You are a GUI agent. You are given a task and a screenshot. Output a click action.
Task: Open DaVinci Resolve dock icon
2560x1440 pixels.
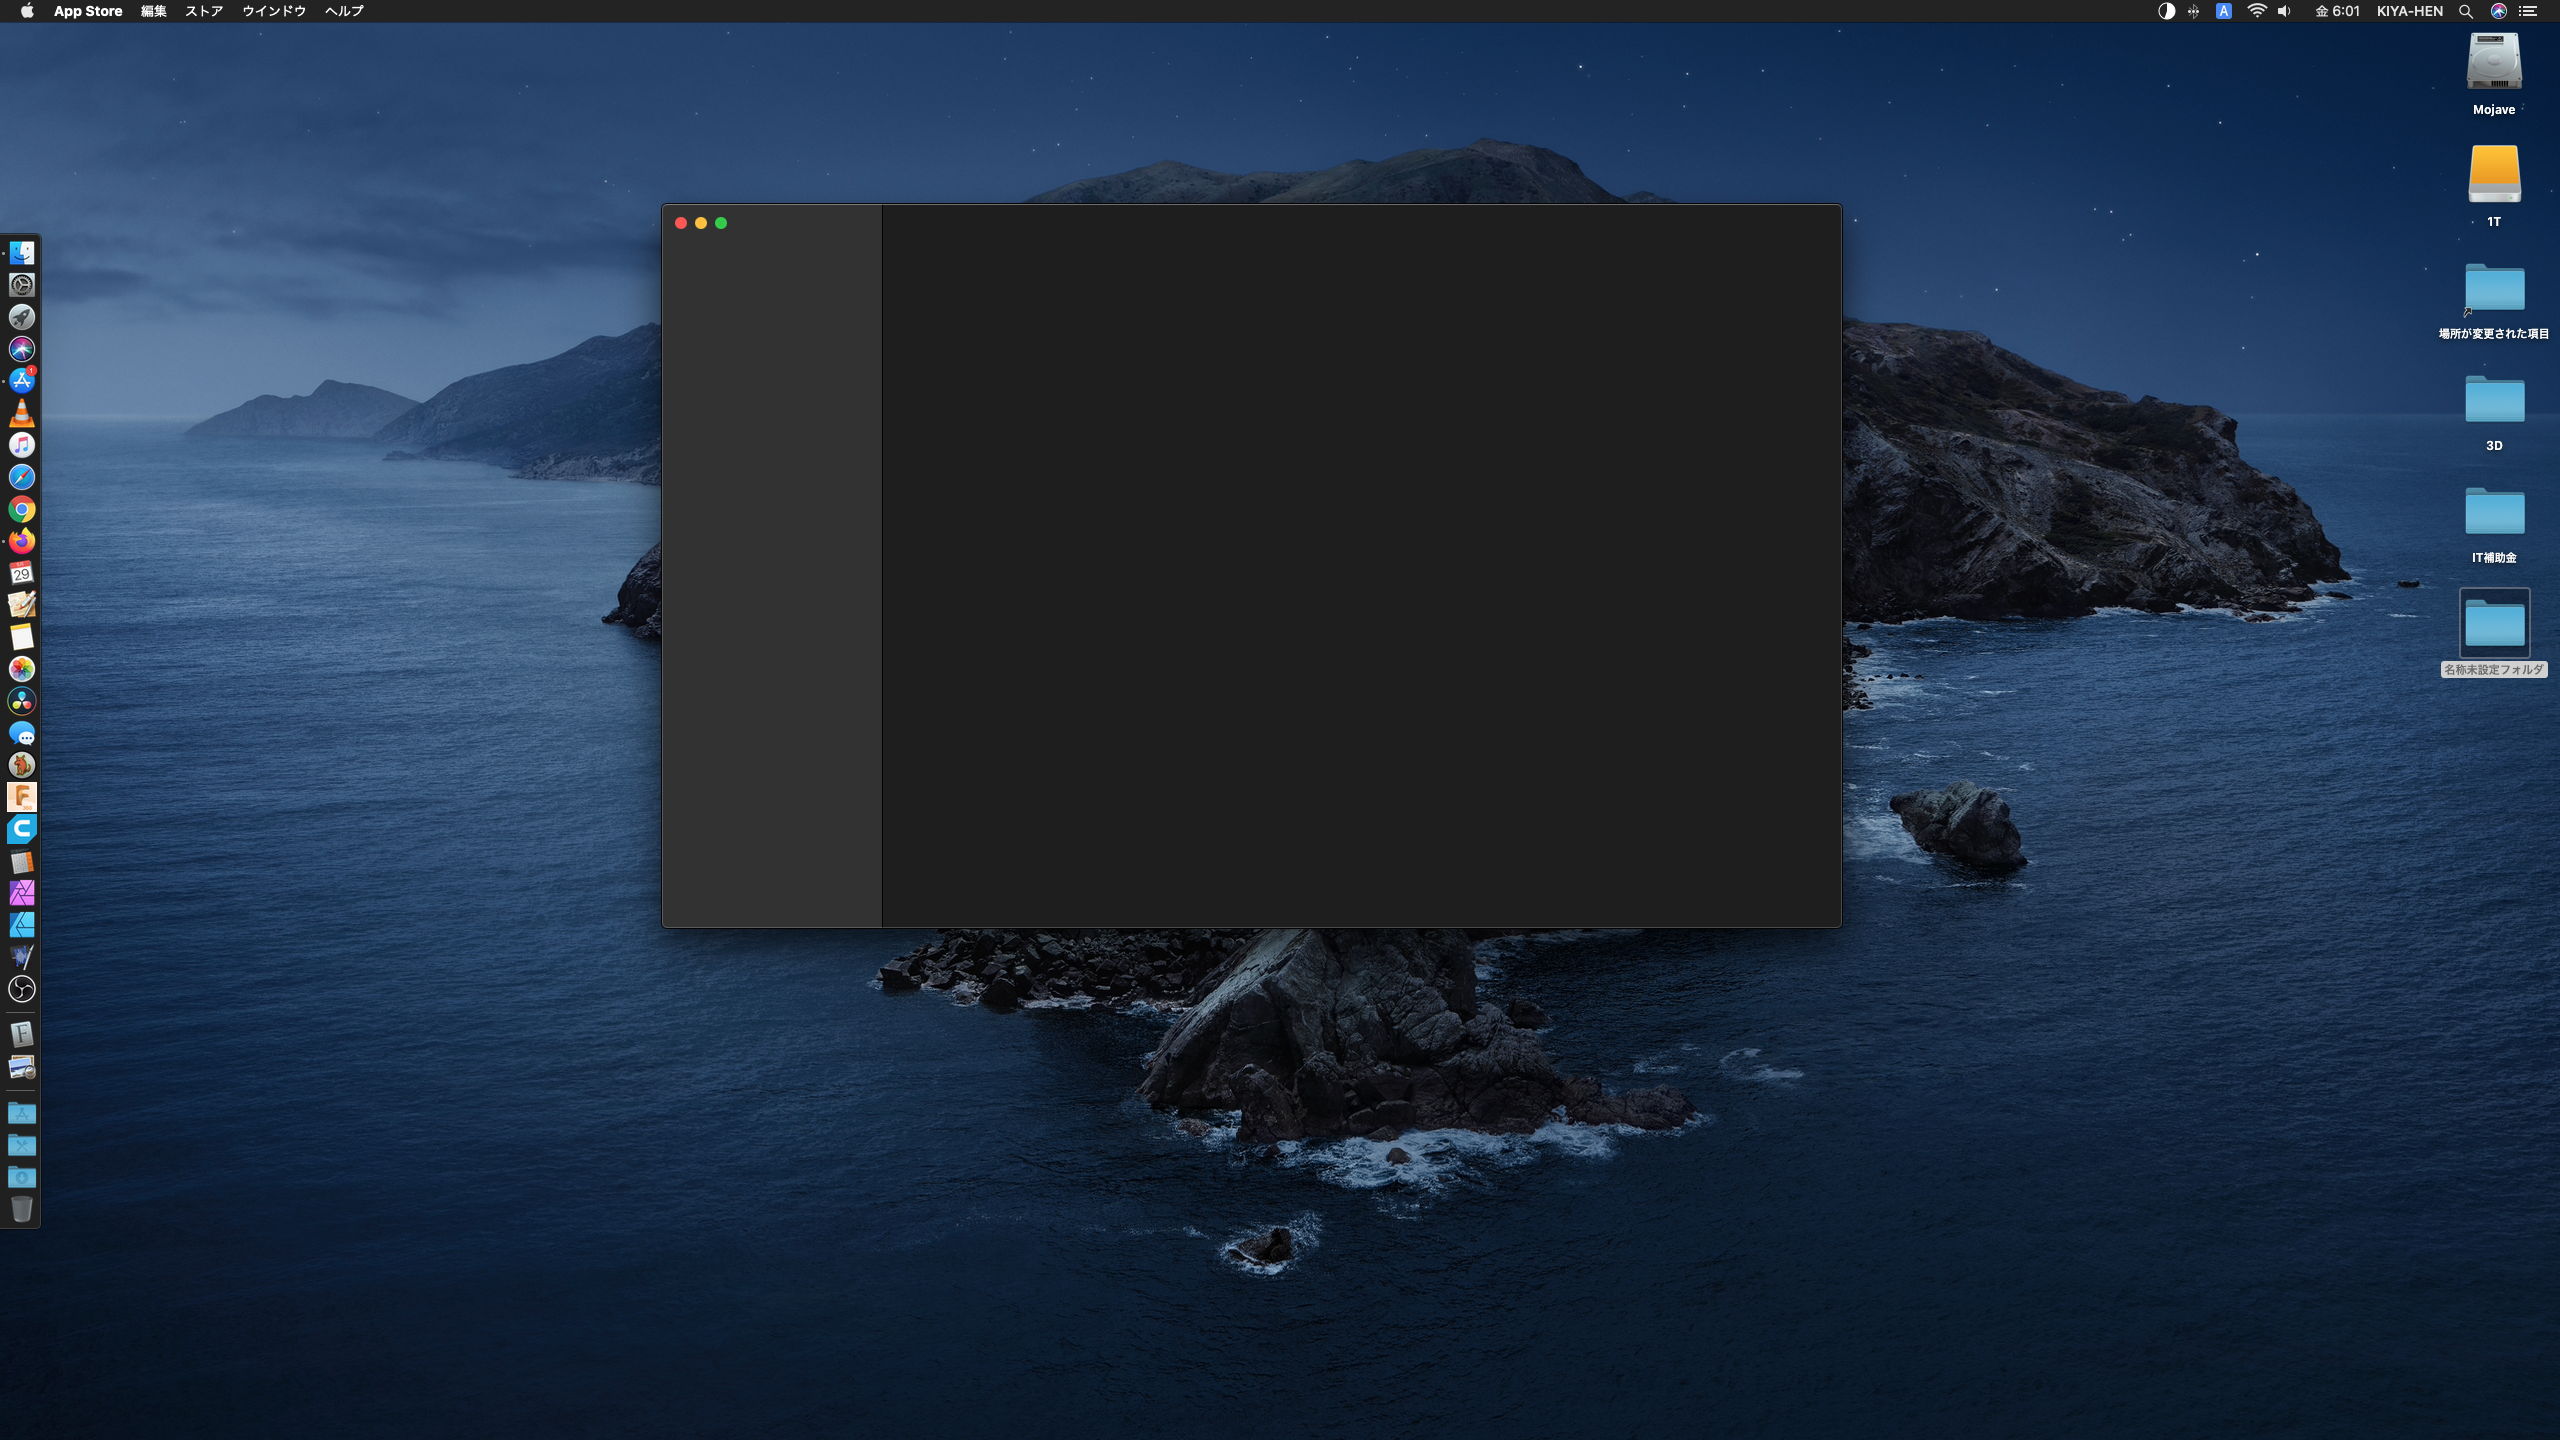[x=22, y=701]
